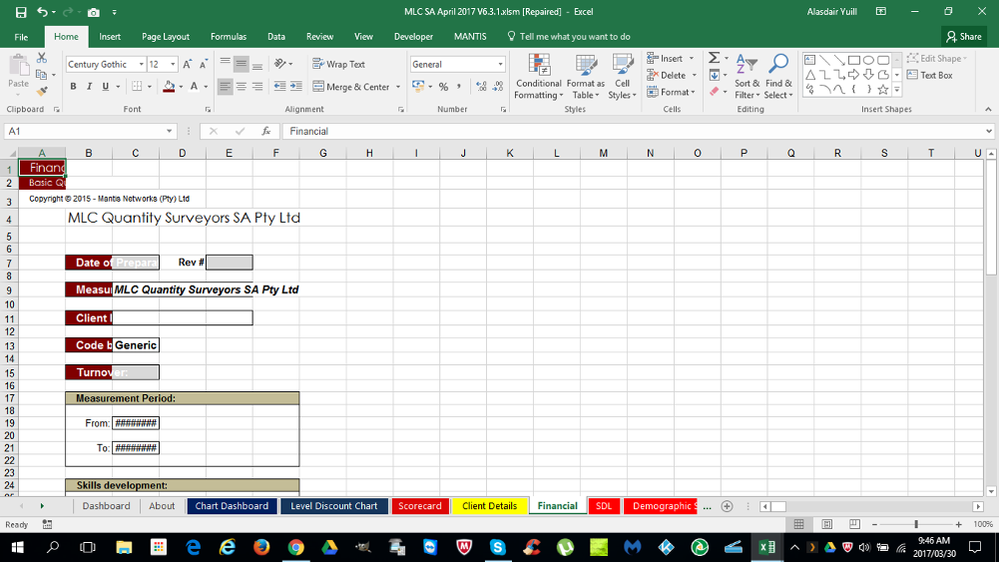Image resolution: width=999 pixels, height=562 pixels.
Task: Click Format in the Cells group
Action: 670,92
